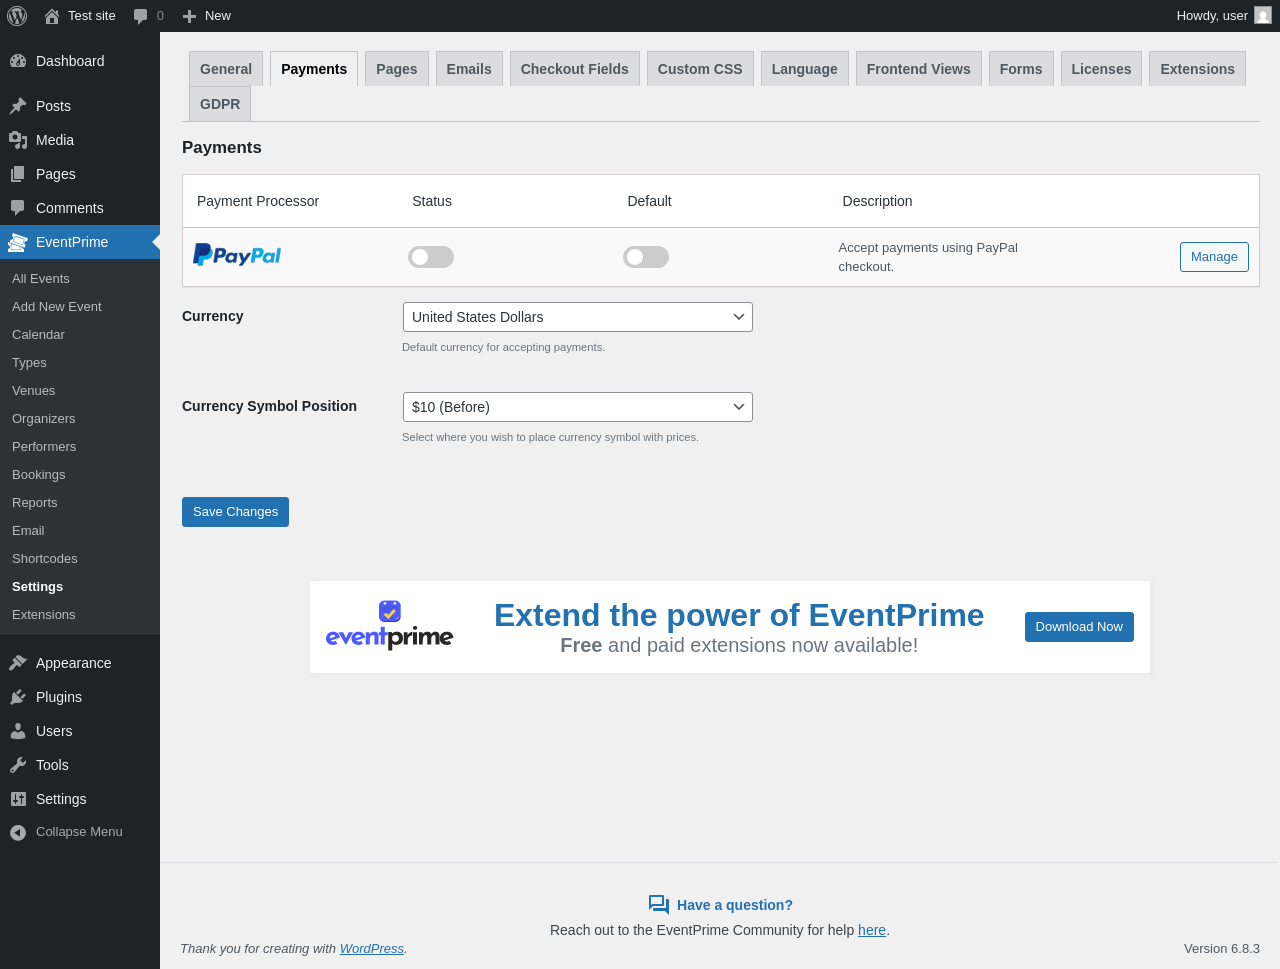The image size is (1280, 969).
Task: Click the WordPress logo icon
Action: point(17,16)
